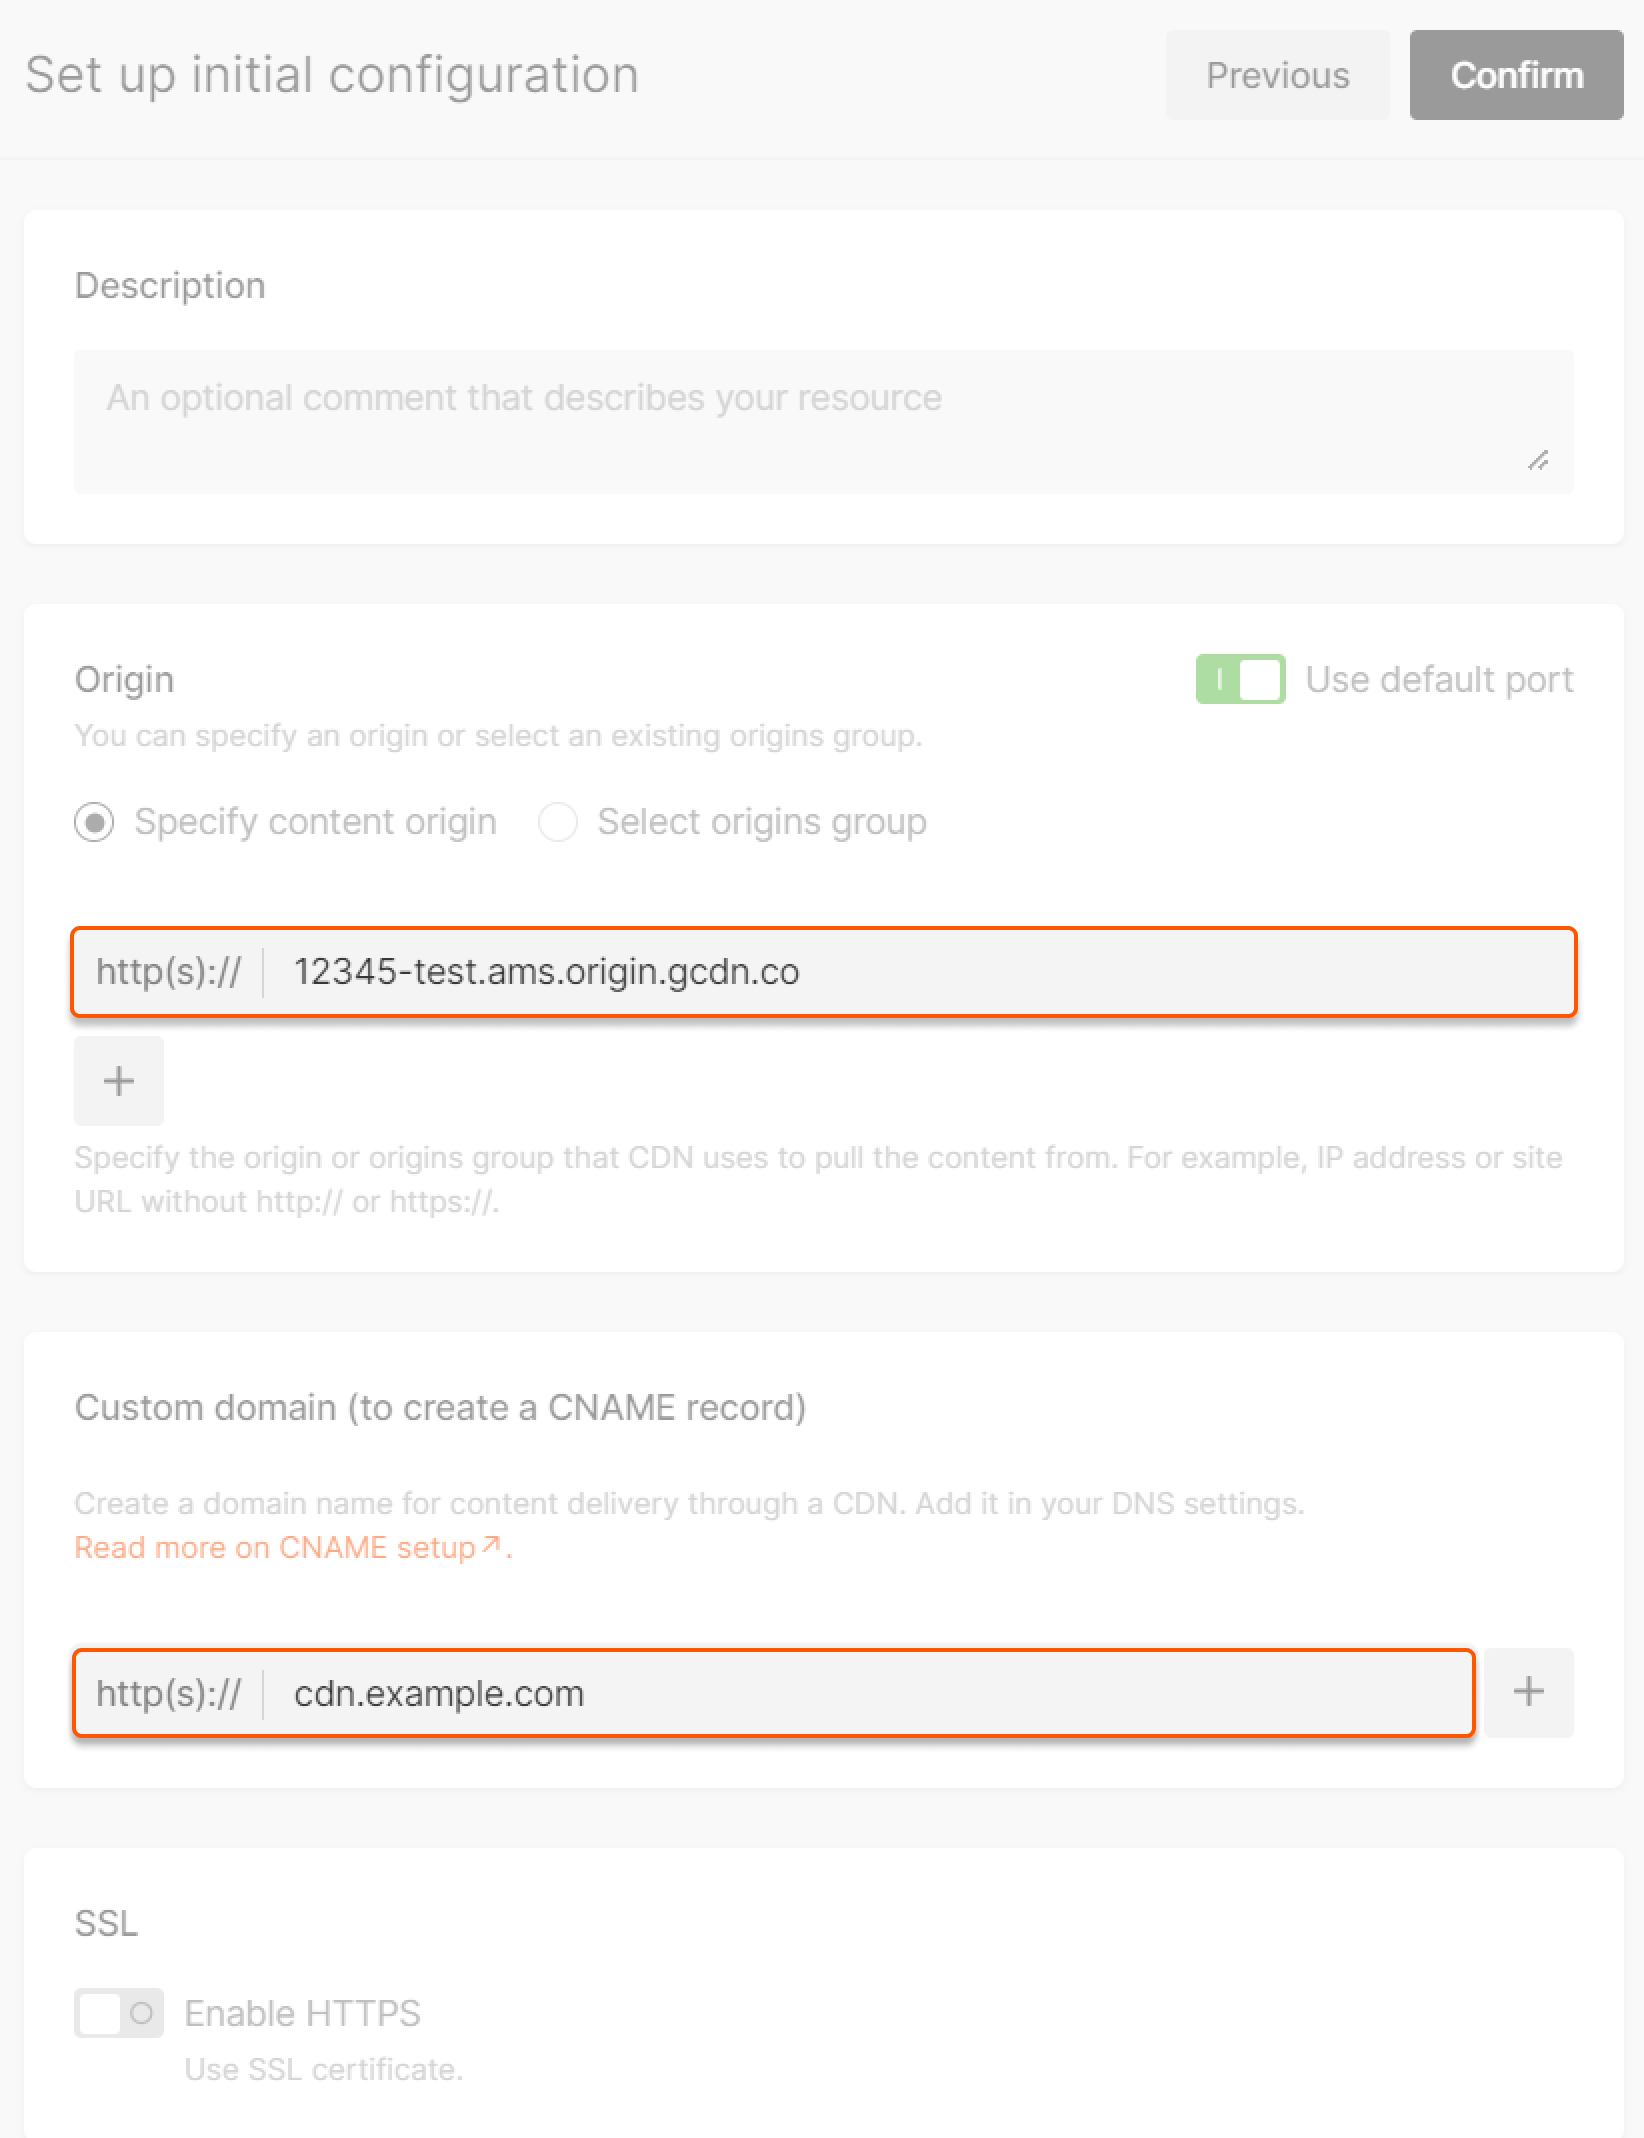
Task: Click the green Use default port switch
Action: point(1240,679)
